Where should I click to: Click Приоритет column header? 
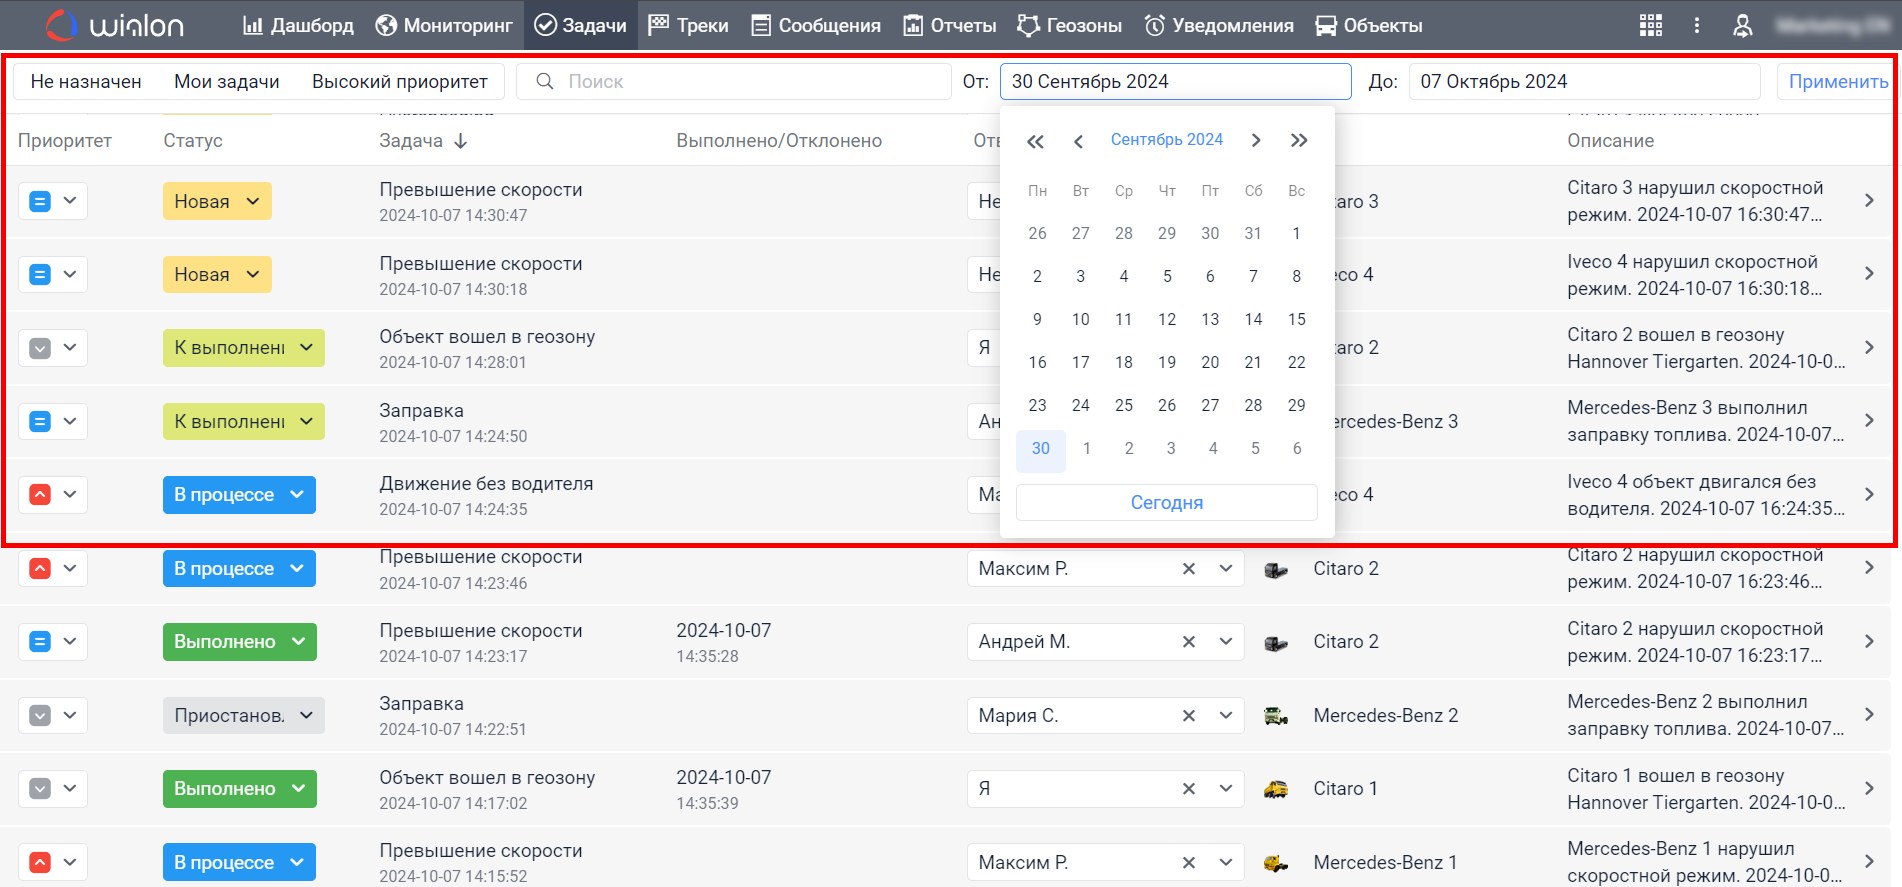click(x=65, y=141)
